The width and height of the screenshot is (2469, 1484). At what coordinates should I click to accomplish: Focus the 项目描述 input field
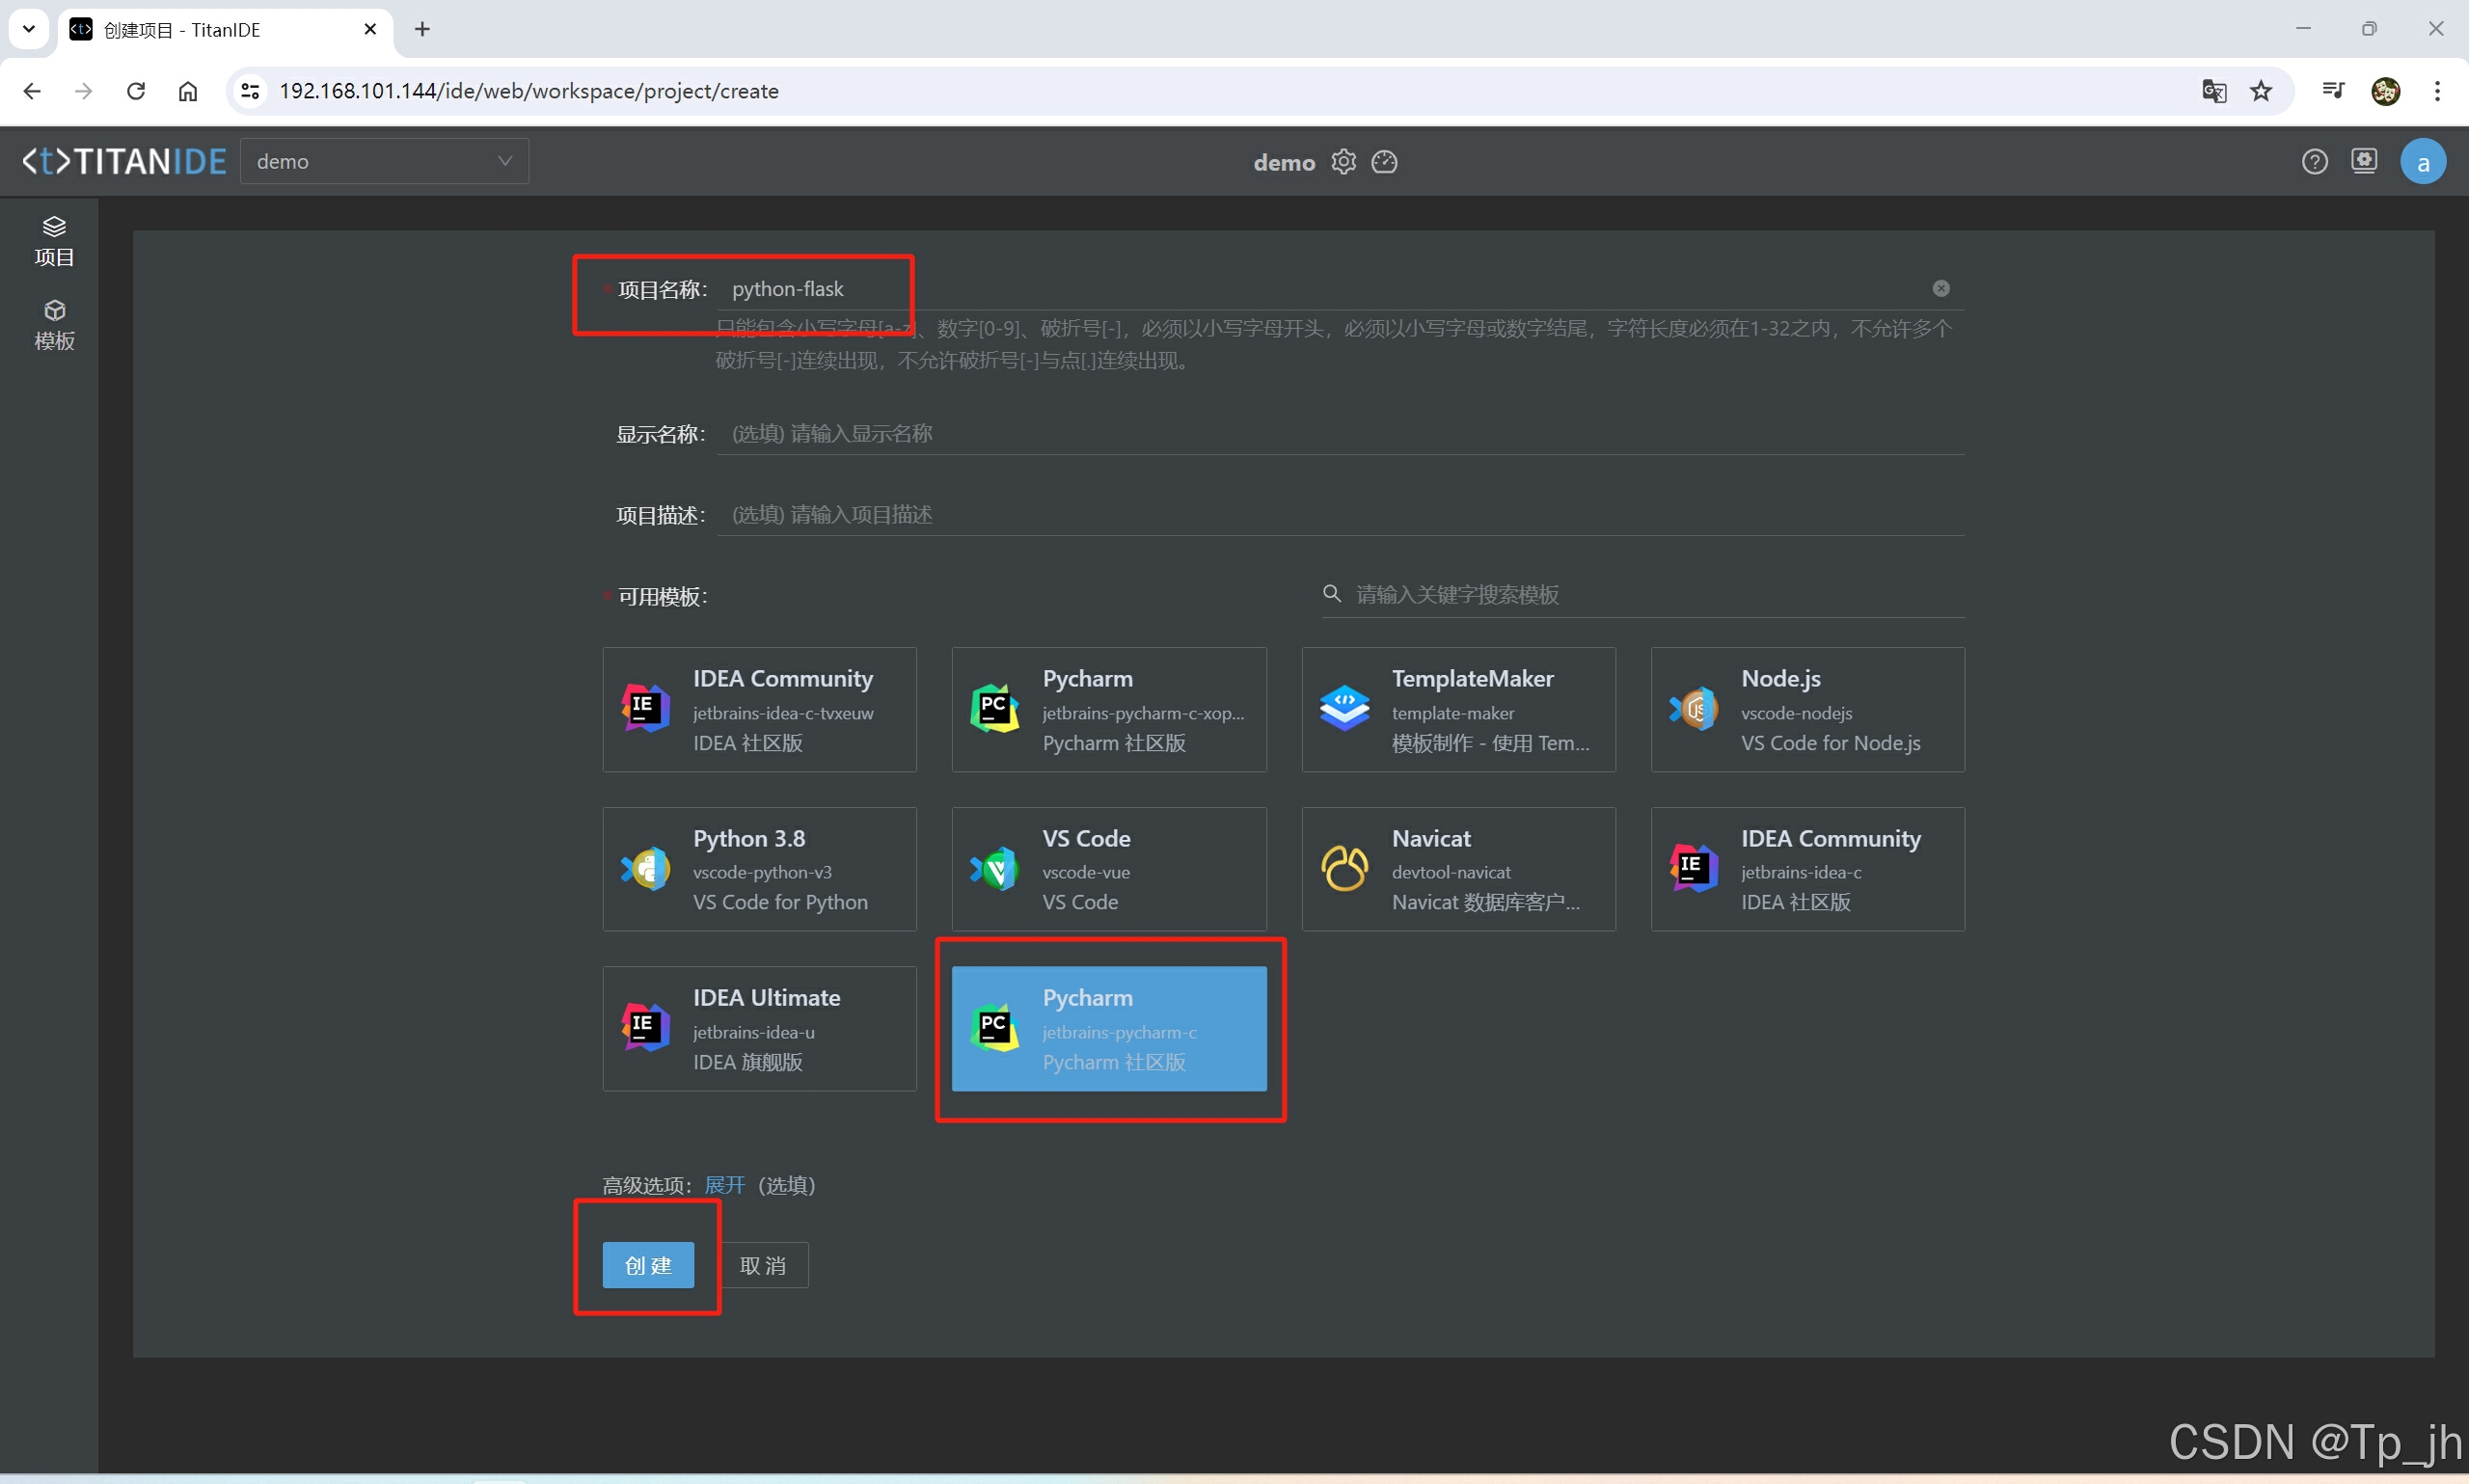tap(1340, 514)
